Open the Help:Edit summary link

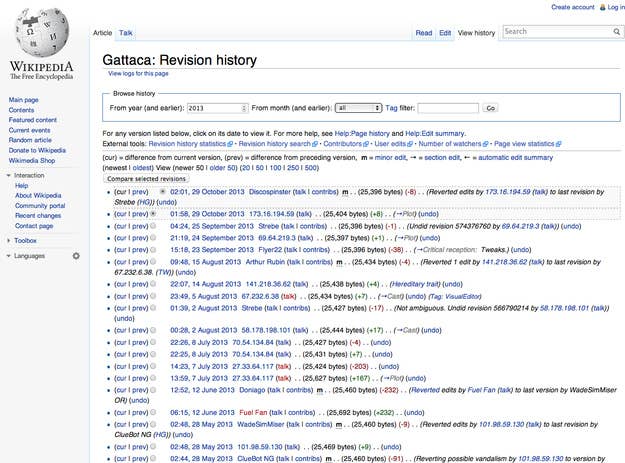434,133
